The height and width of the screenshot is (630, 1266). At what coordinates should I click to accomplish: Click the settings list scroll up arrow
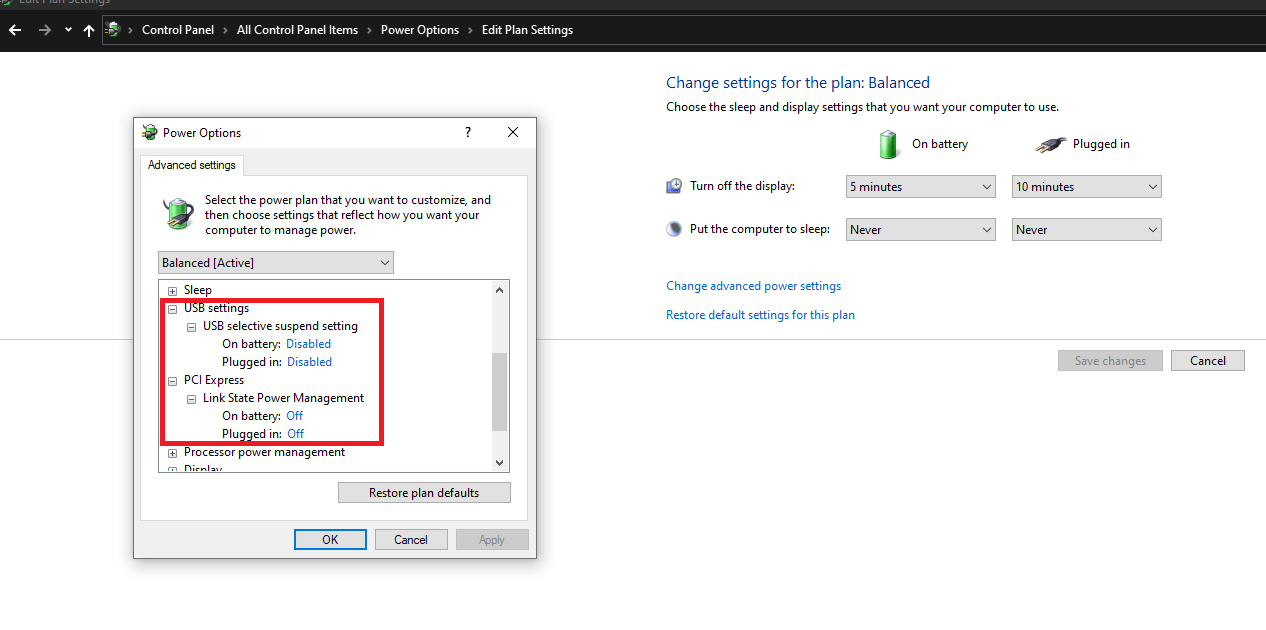501,290
